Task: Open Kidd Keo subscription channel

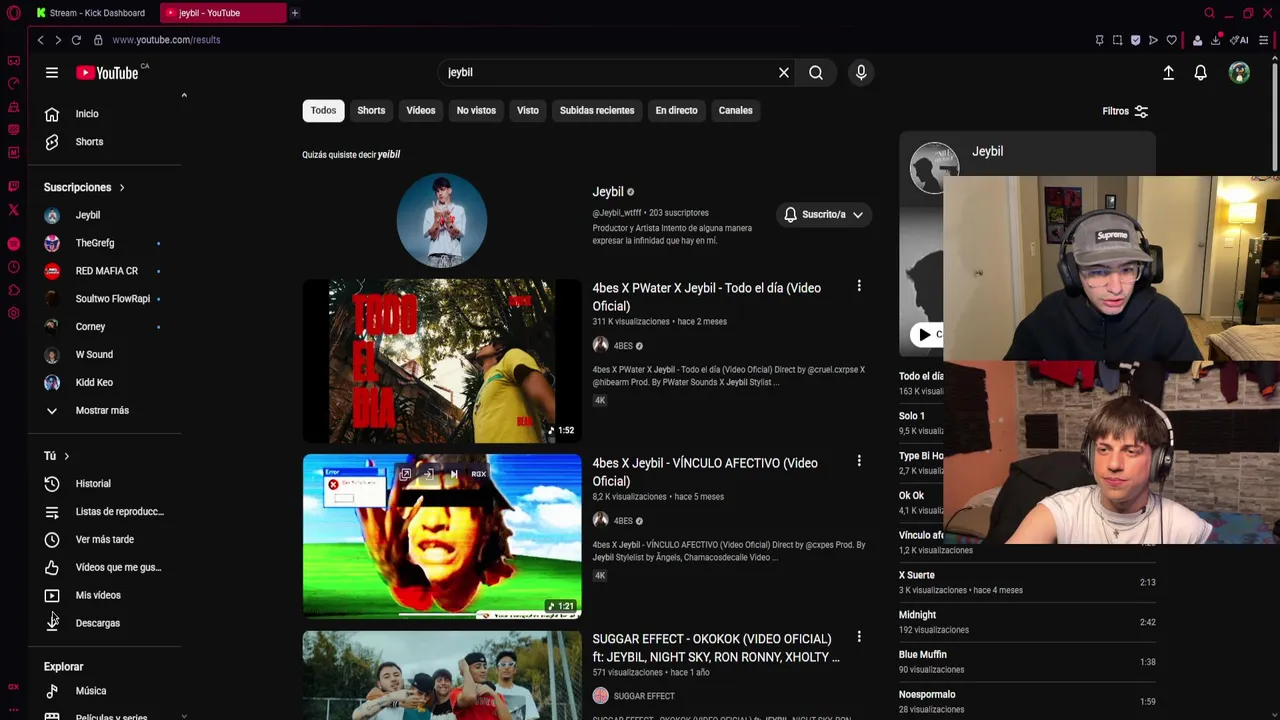Action: pos(103,382)
